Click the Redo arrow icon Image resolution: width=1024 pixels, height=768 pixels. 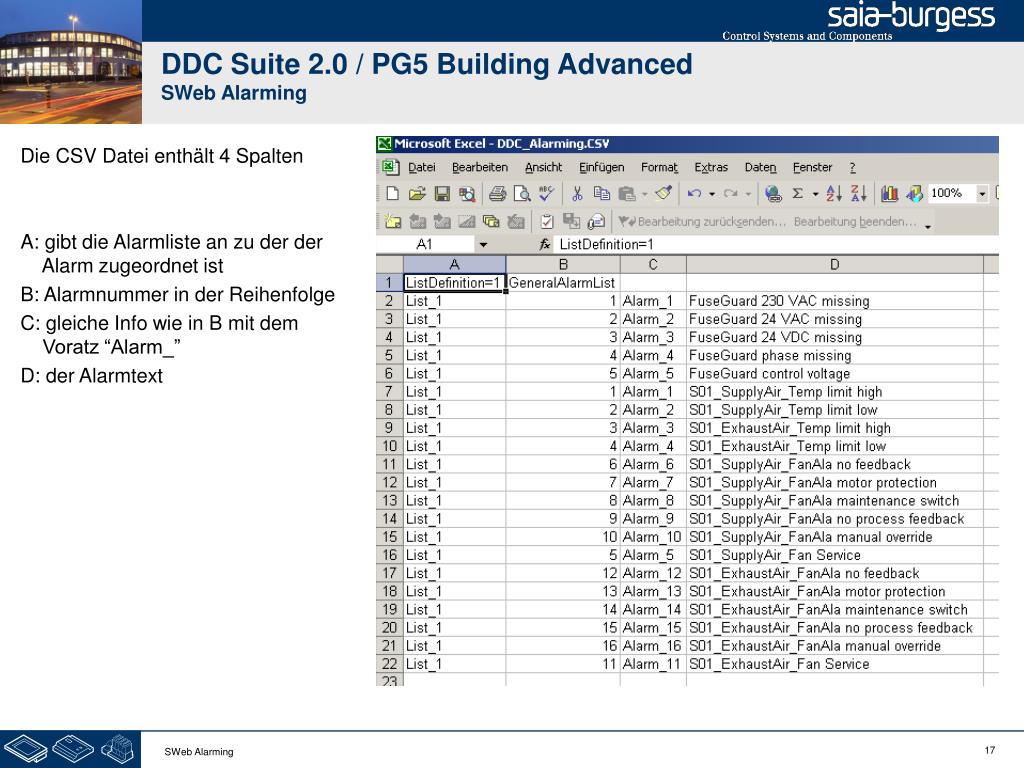(x=730, y=193)
